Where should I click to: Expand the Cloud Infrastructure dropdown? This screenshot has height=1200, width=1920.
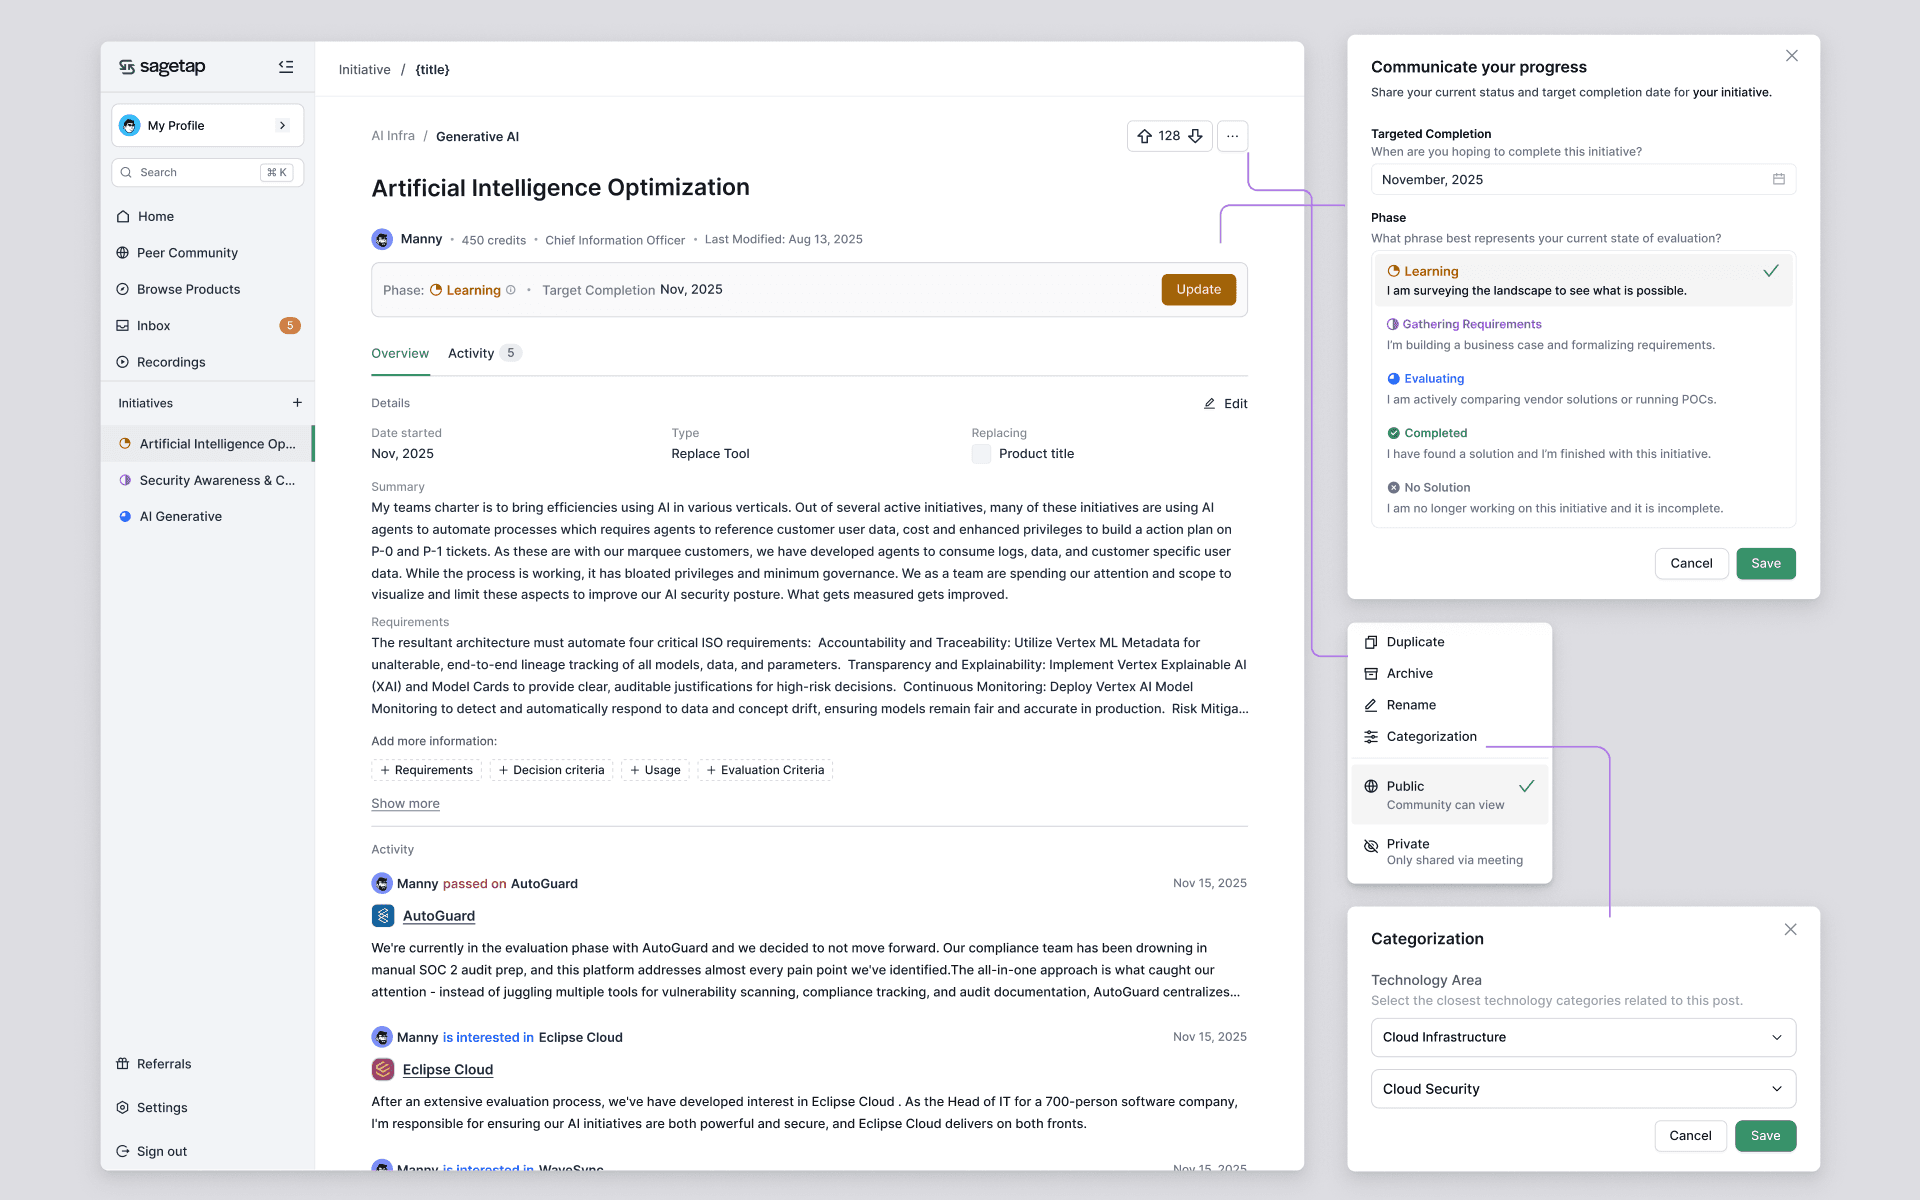coord(1582,1037)
